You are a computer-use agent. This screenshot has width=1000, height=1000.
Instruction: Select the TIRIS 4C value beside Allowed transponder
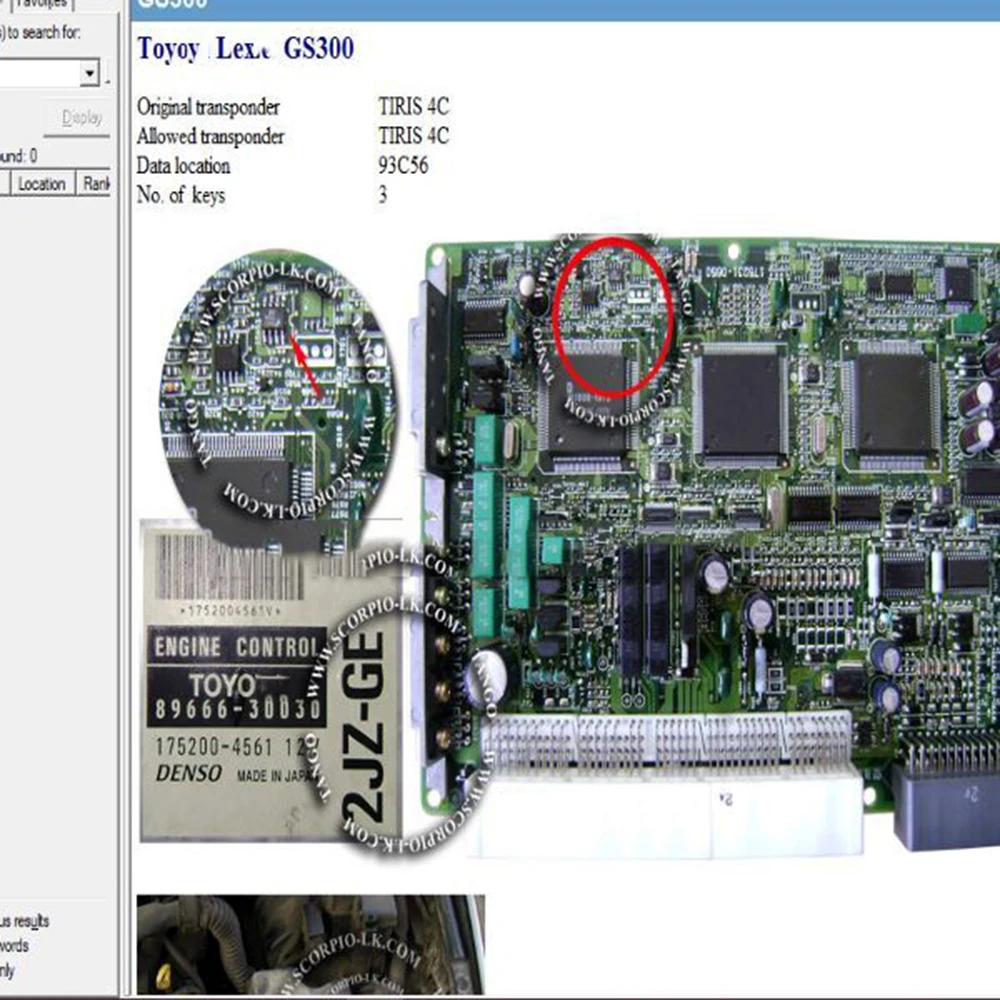pos(413,135)
